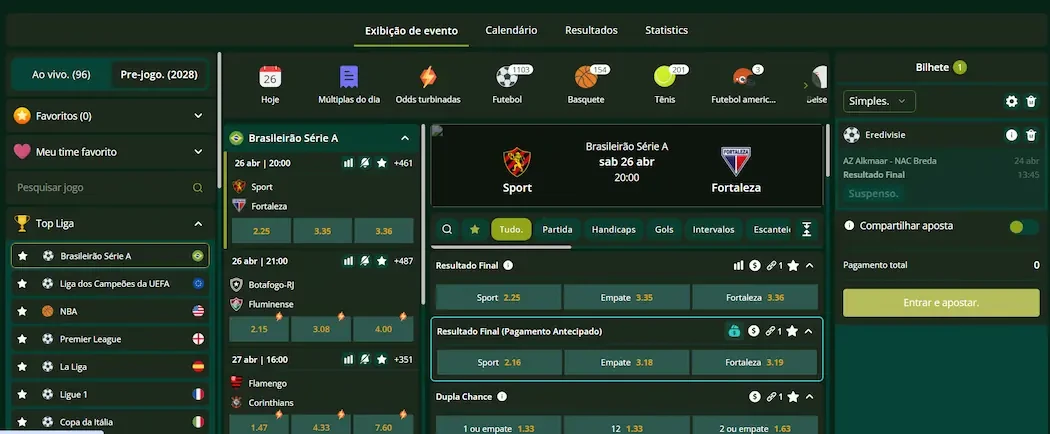Collapse the Top Liga section
Viewport: 1050px width, 434px height.
click(198, 224)
